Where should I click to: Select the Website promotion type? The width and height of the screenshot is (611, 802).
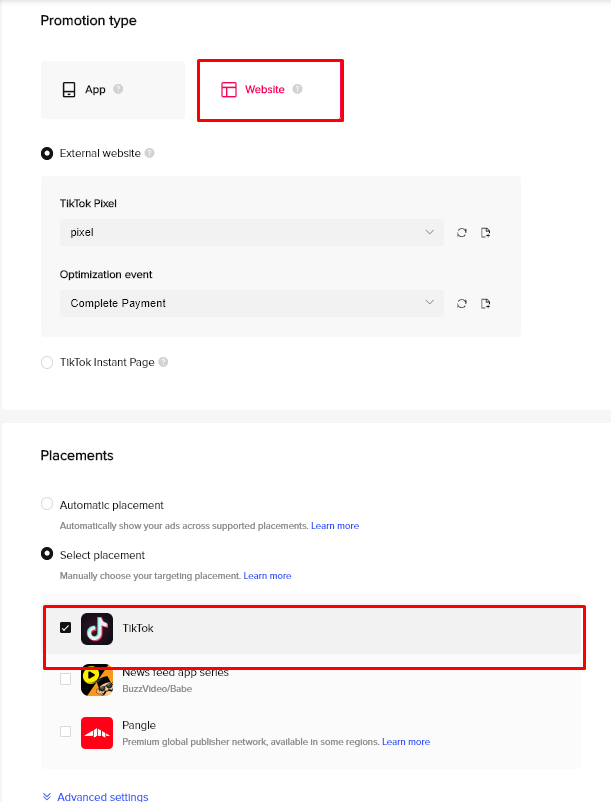pyautogui.click(x=270, y=90)
